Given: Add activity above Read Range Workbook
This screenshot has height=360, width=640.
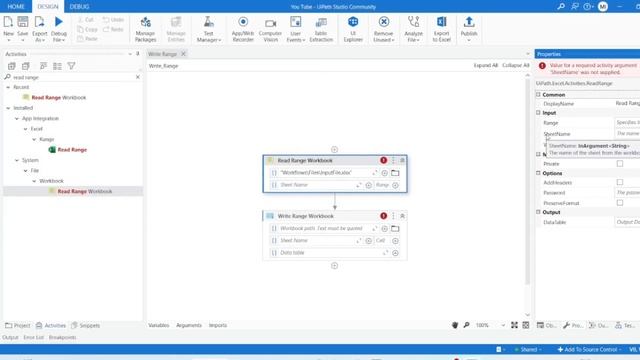Looking at the screenshot, I should pos(334,149).
